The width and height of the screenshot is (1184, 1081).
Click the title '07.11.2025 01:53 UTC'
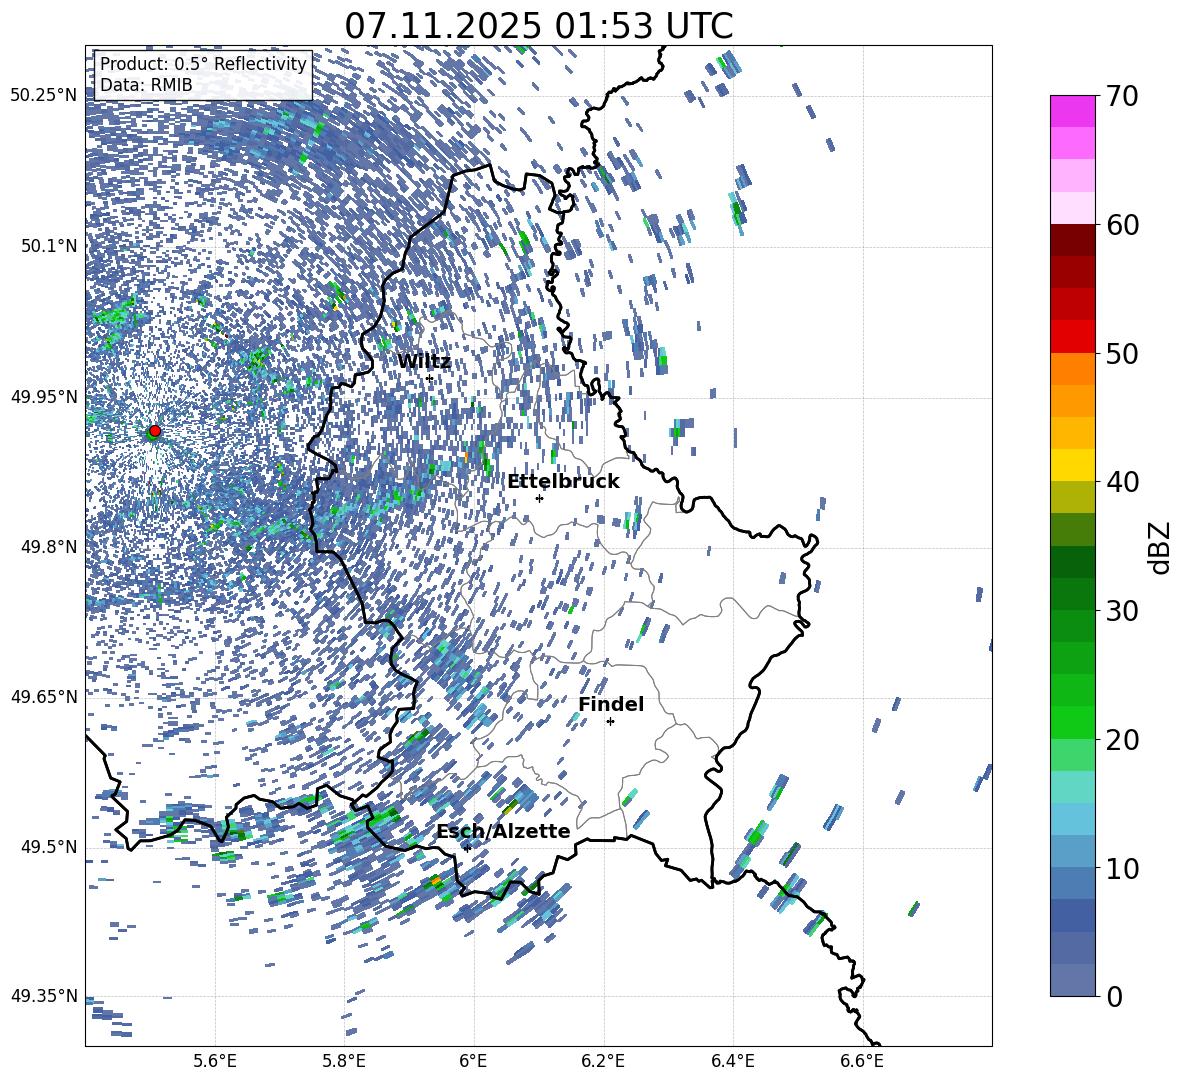[538, 26]
